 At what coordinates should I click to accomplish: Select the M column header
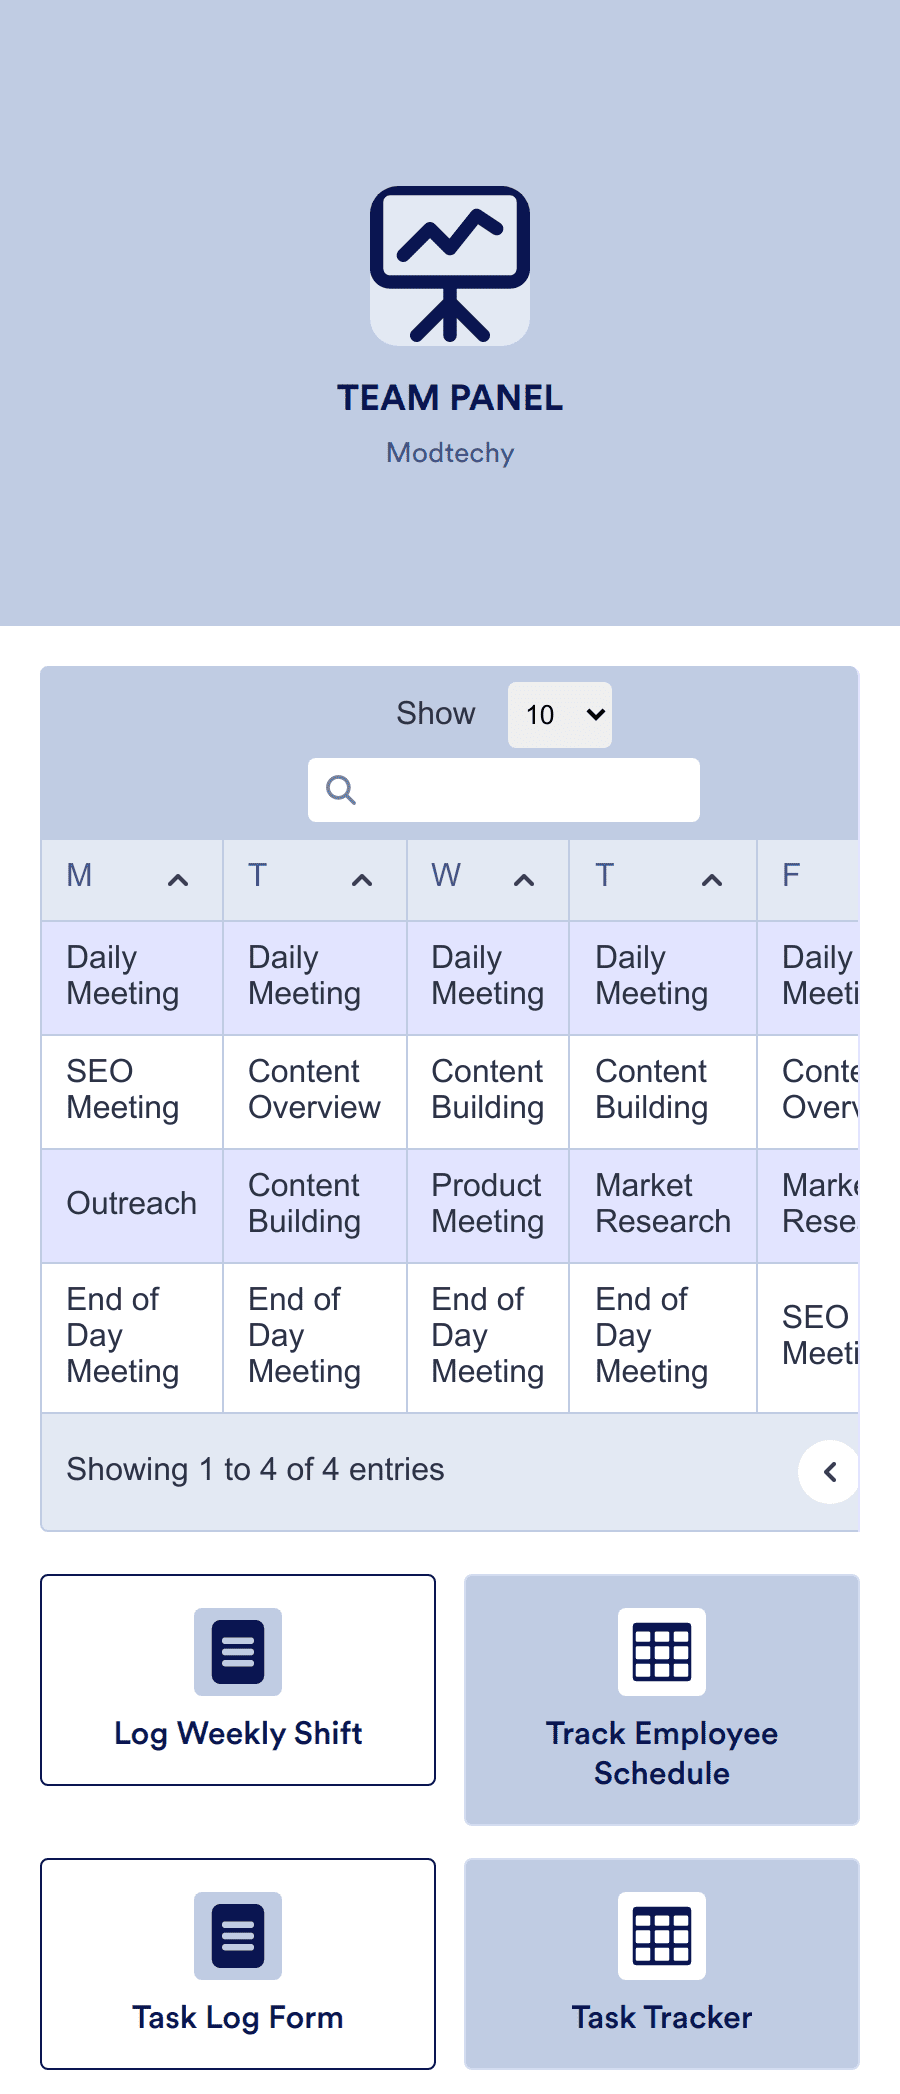79,875
